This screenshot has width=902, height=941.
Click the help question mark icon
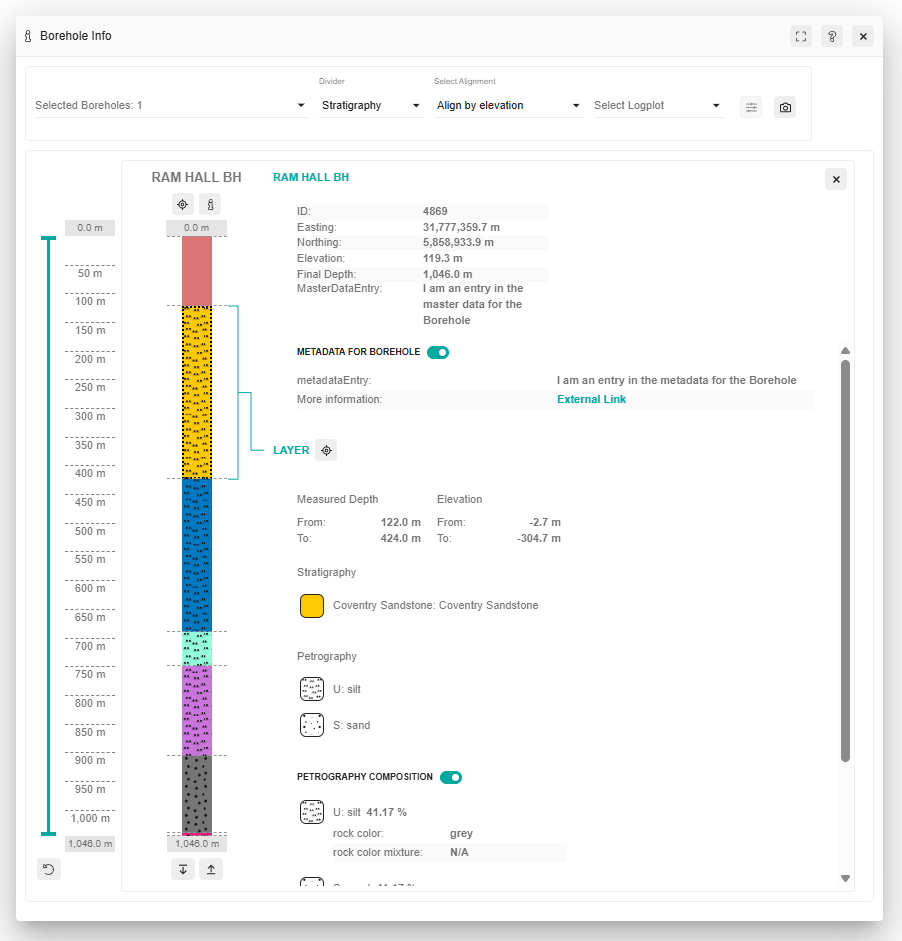pyautogui.click(x=831, y=36)
